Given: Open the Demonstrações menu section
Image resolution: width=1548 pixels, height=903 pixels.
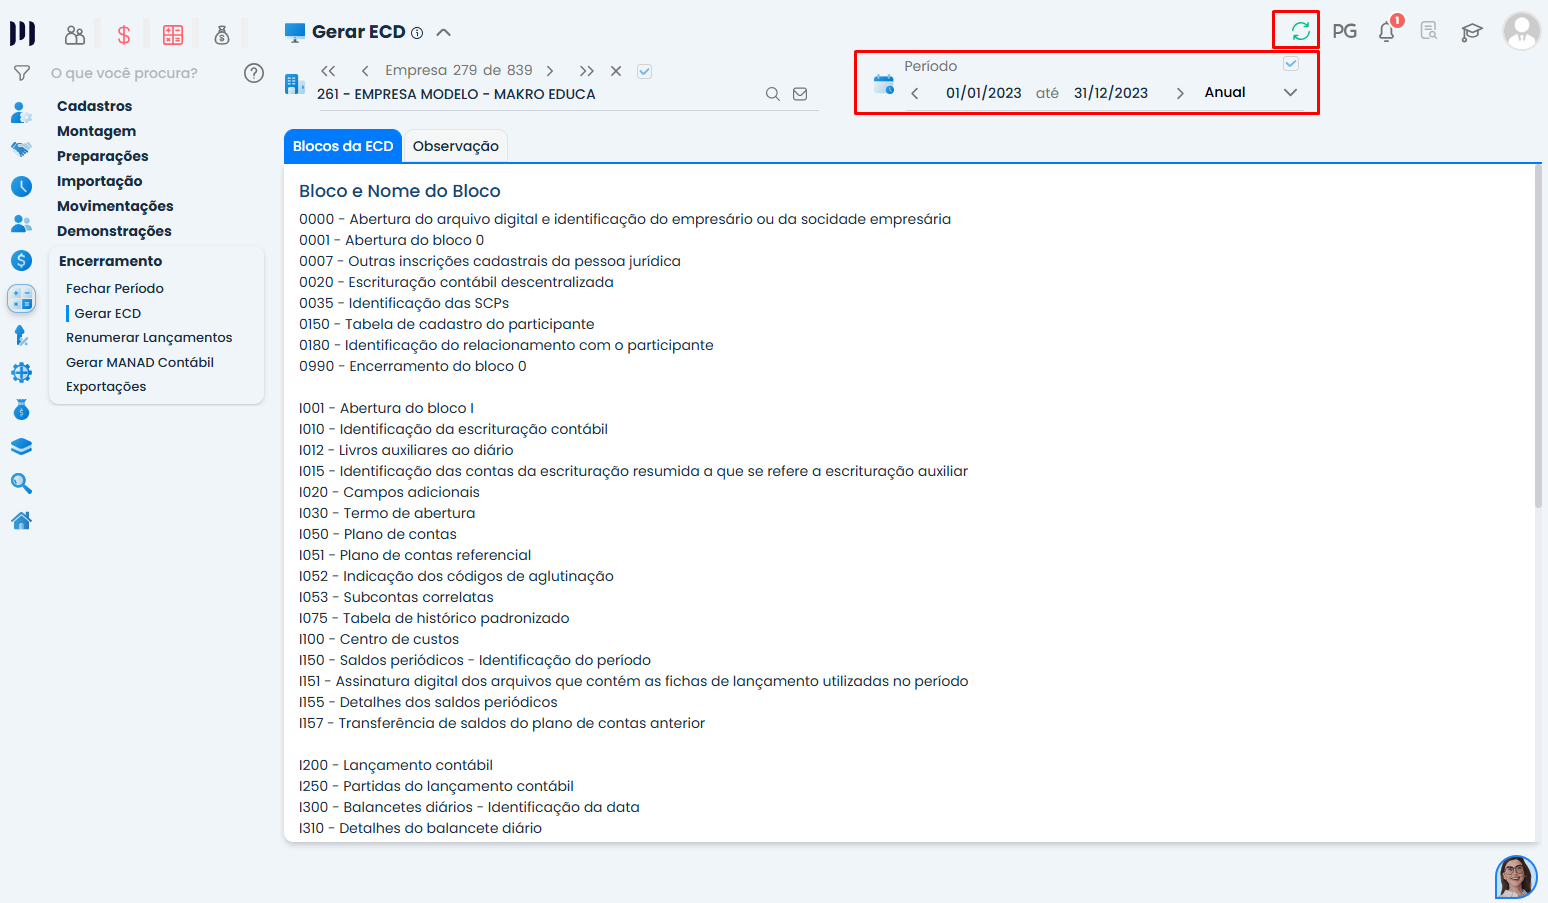Looking at the screenshot, I should pyautogui.click(x=114, y=231).
